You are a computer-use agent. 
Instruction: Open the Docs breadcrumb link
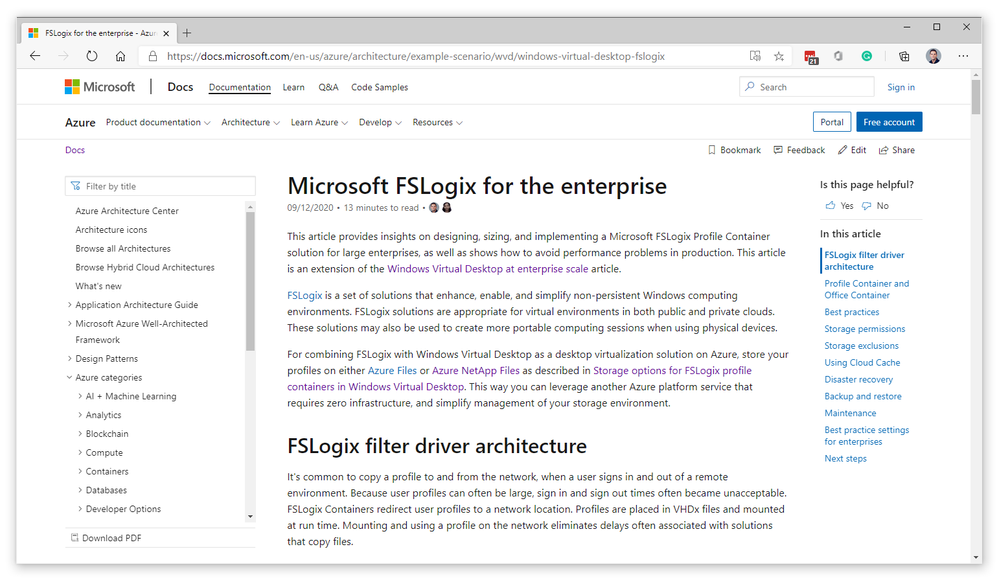point(75,150)
